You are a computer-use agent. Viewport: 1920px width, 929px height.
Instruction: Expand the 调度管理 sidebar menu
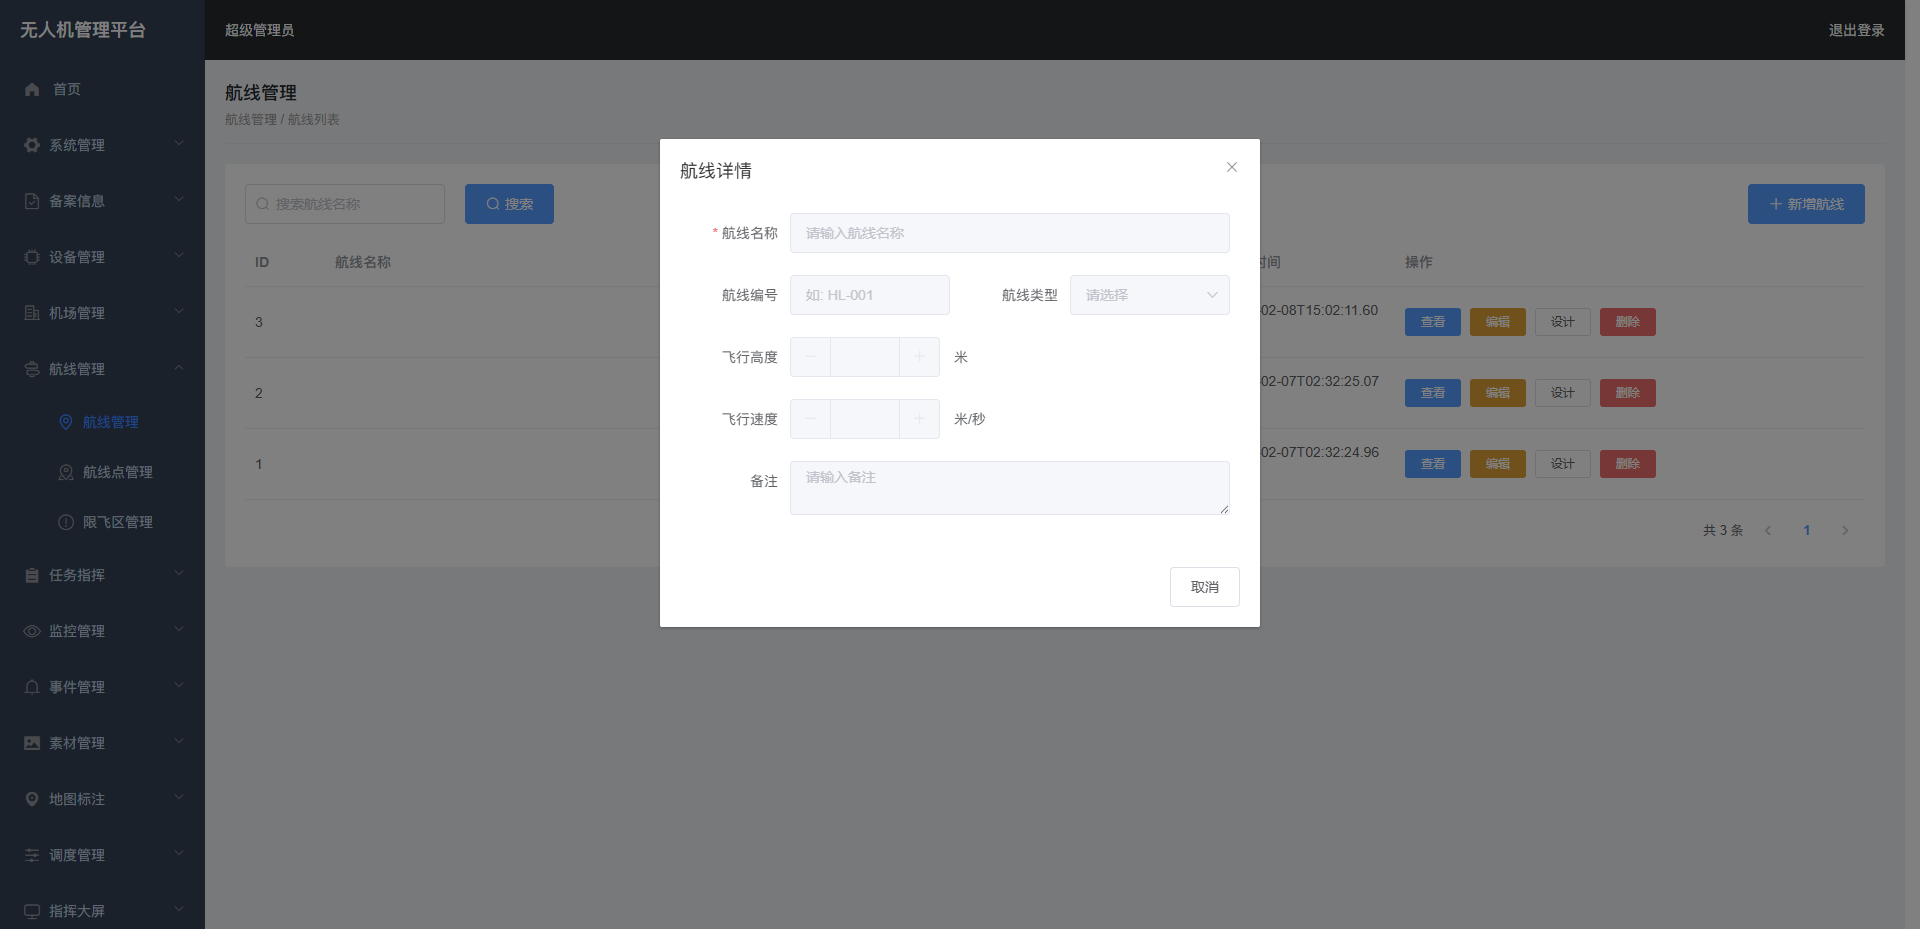(x=102, y=855)
